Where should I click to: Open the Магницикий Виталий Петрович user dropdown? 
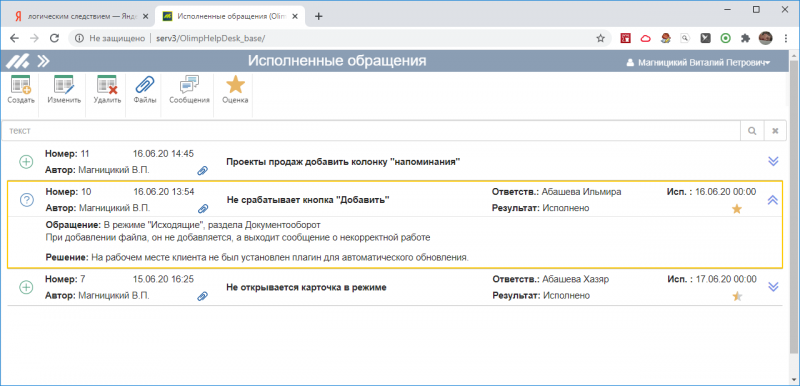click(x=698, y=62)
